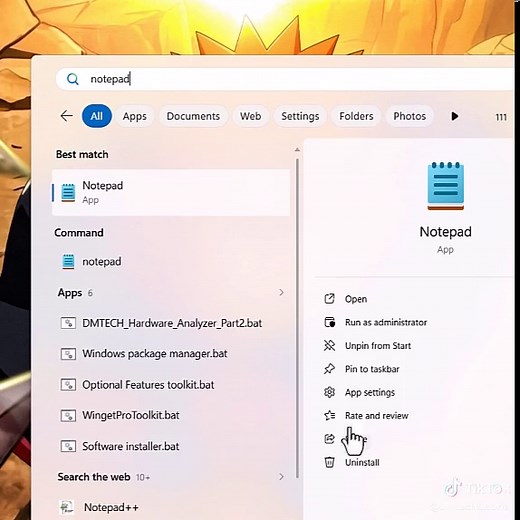Open Notepad via the Open action
The height and width of the screenshot is (520, 520).
click(356, 299)
